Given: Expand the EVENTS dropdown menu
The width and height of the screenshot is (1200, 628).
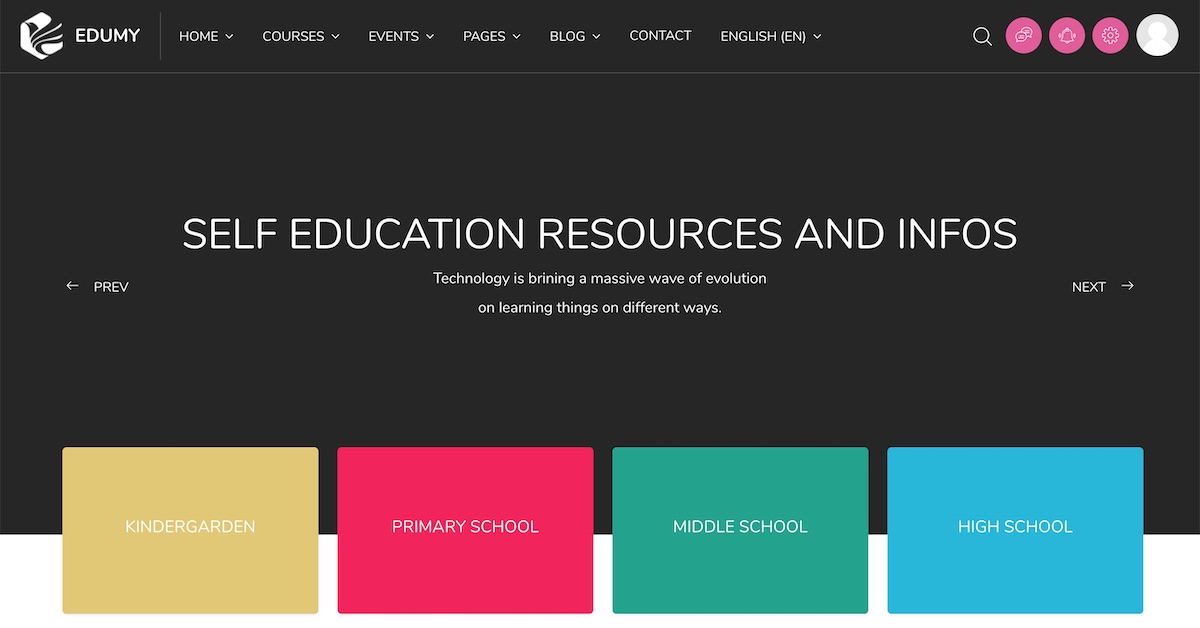Looking at the screenshot, I should click(x=401, y=36).
